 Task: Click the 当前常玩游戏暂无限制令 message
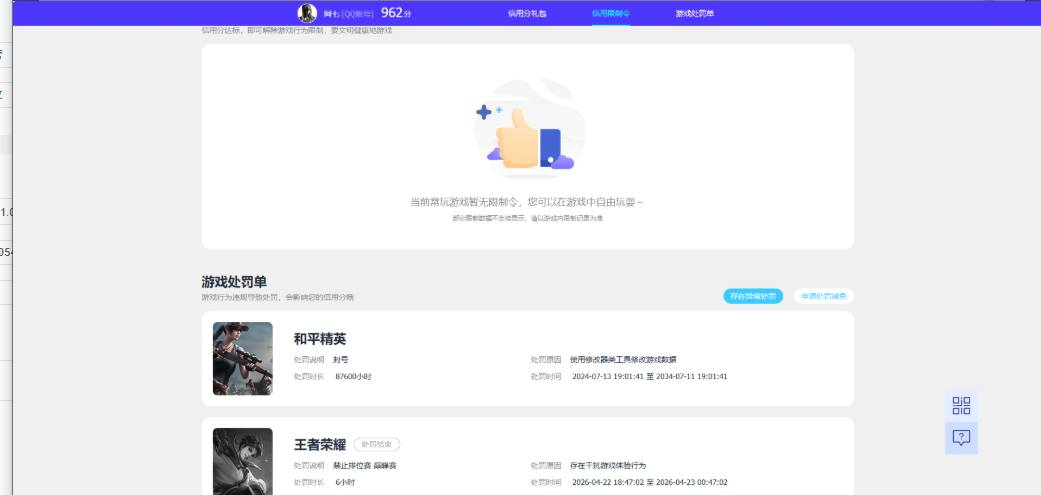point(527,202)
